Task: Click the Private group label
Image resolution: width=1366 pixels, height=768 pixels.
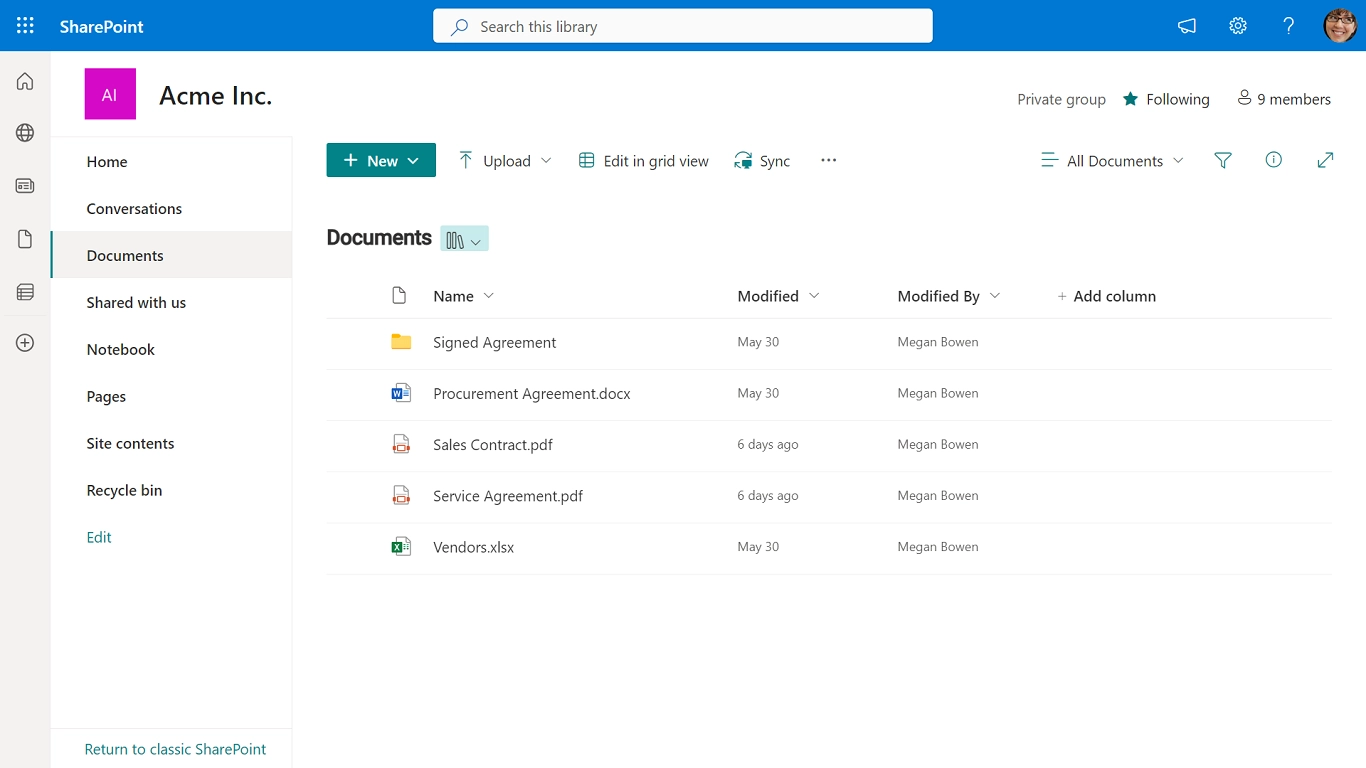Action: click(x=1061, y=99)
